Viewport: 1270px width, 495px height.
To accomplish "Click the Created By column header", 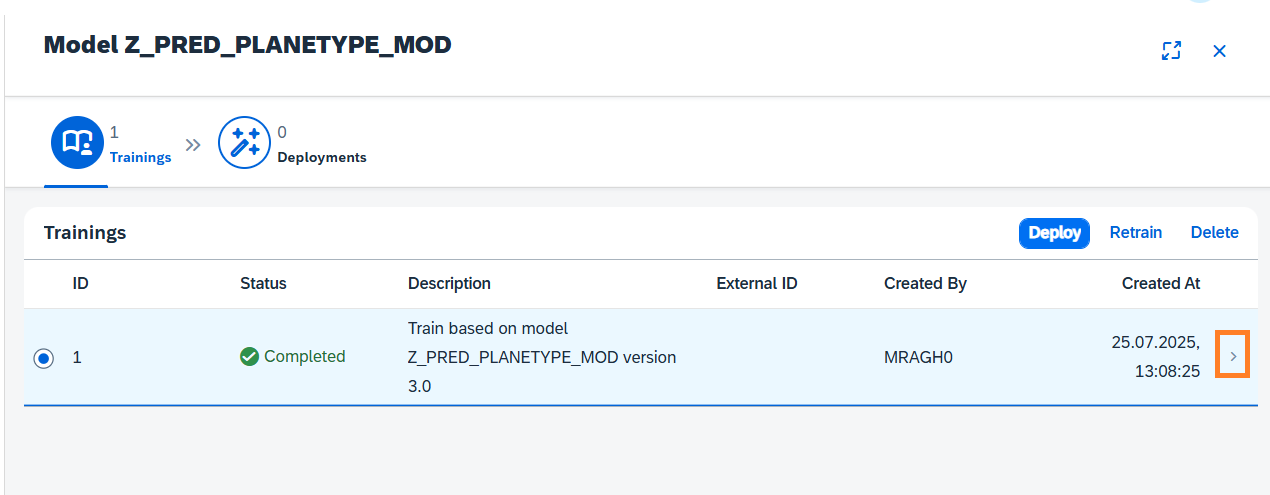I will [x=925, y=284].
